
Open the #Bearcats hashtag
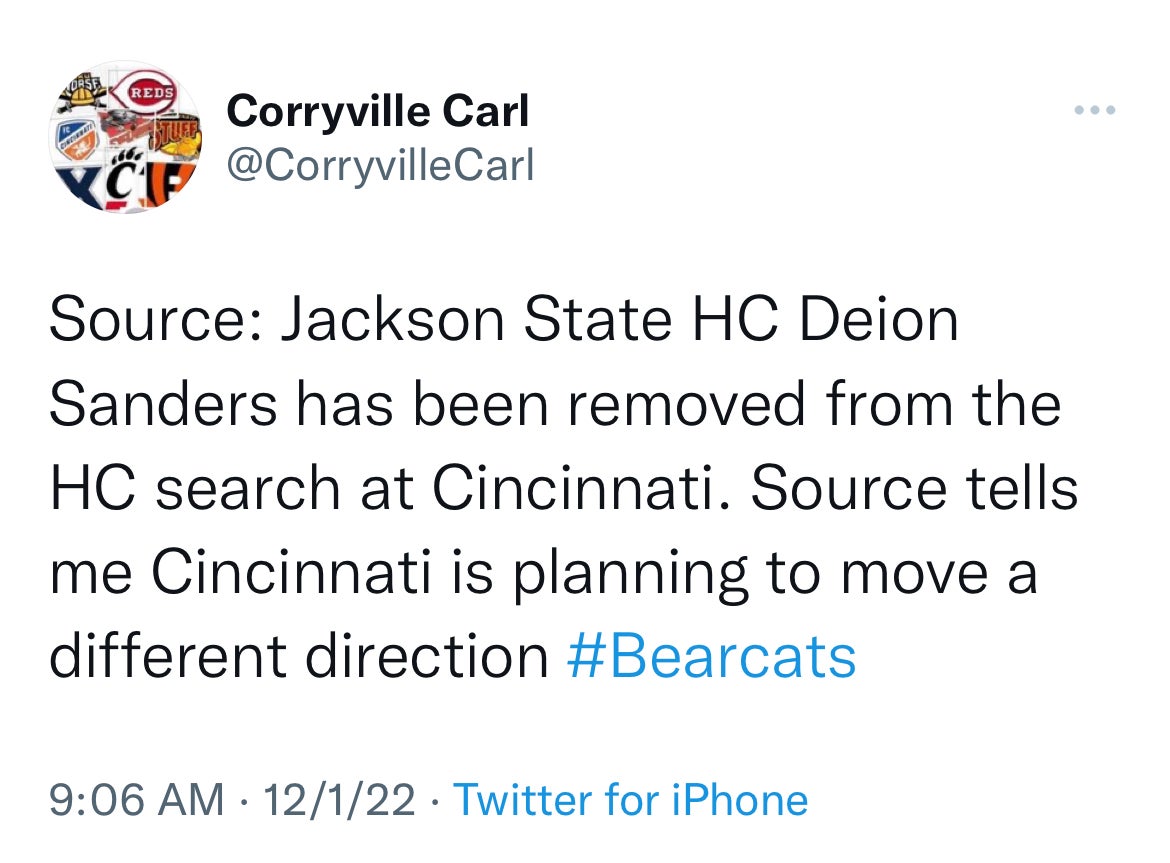click(x=711, y=656)
